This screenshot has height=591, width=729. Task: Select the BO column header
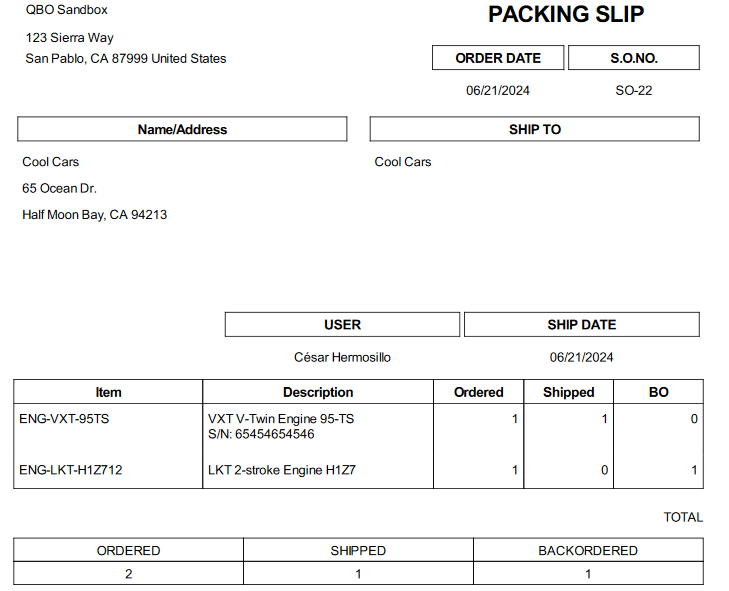point(658,392)
